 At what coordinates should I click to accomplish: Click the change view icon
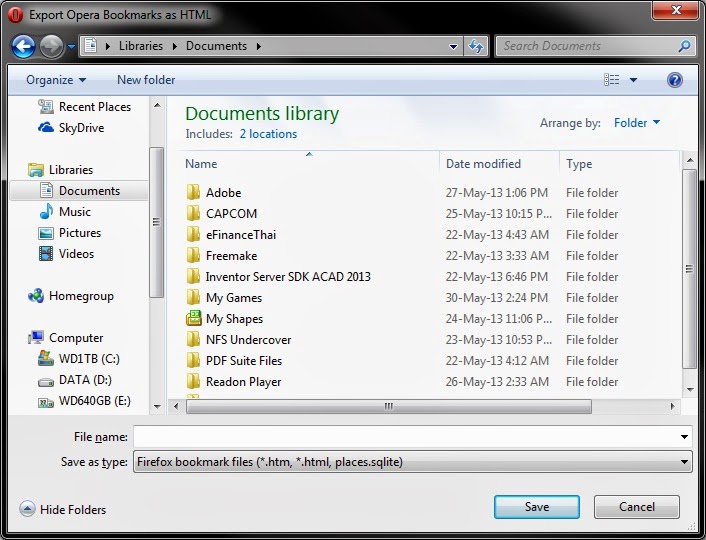(x=611, y=80)
